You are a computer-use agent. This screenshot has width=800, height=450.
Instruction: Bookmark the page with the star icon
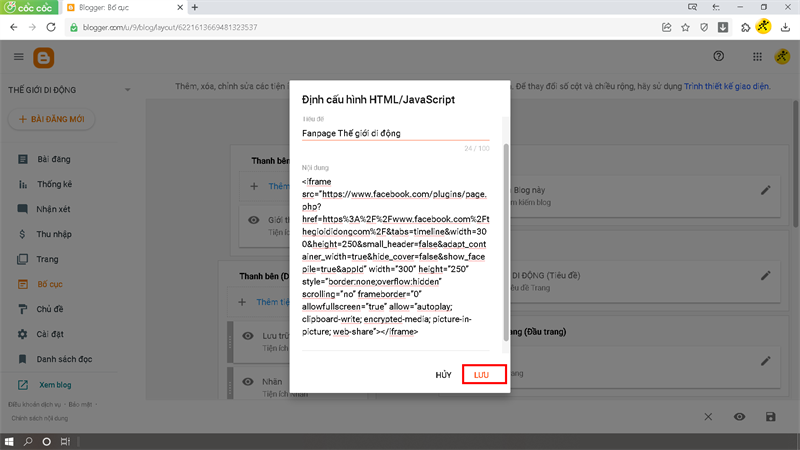(x=685, y=28)
